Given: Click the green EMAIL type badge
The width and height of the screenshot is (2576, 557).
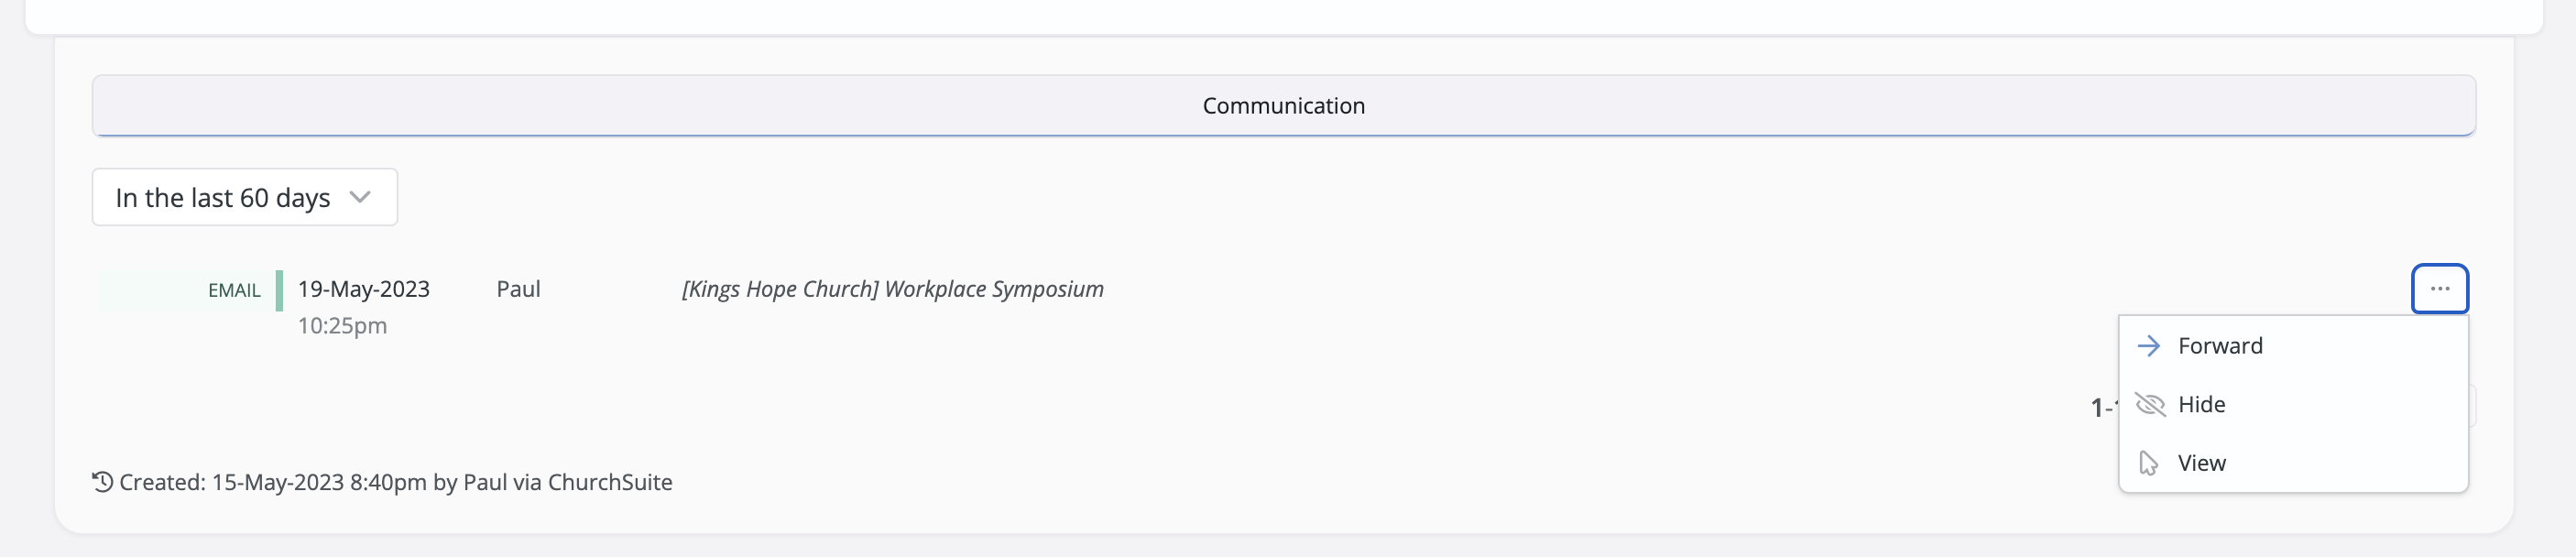Looking at the screenshot, I should tap(234, 290).
